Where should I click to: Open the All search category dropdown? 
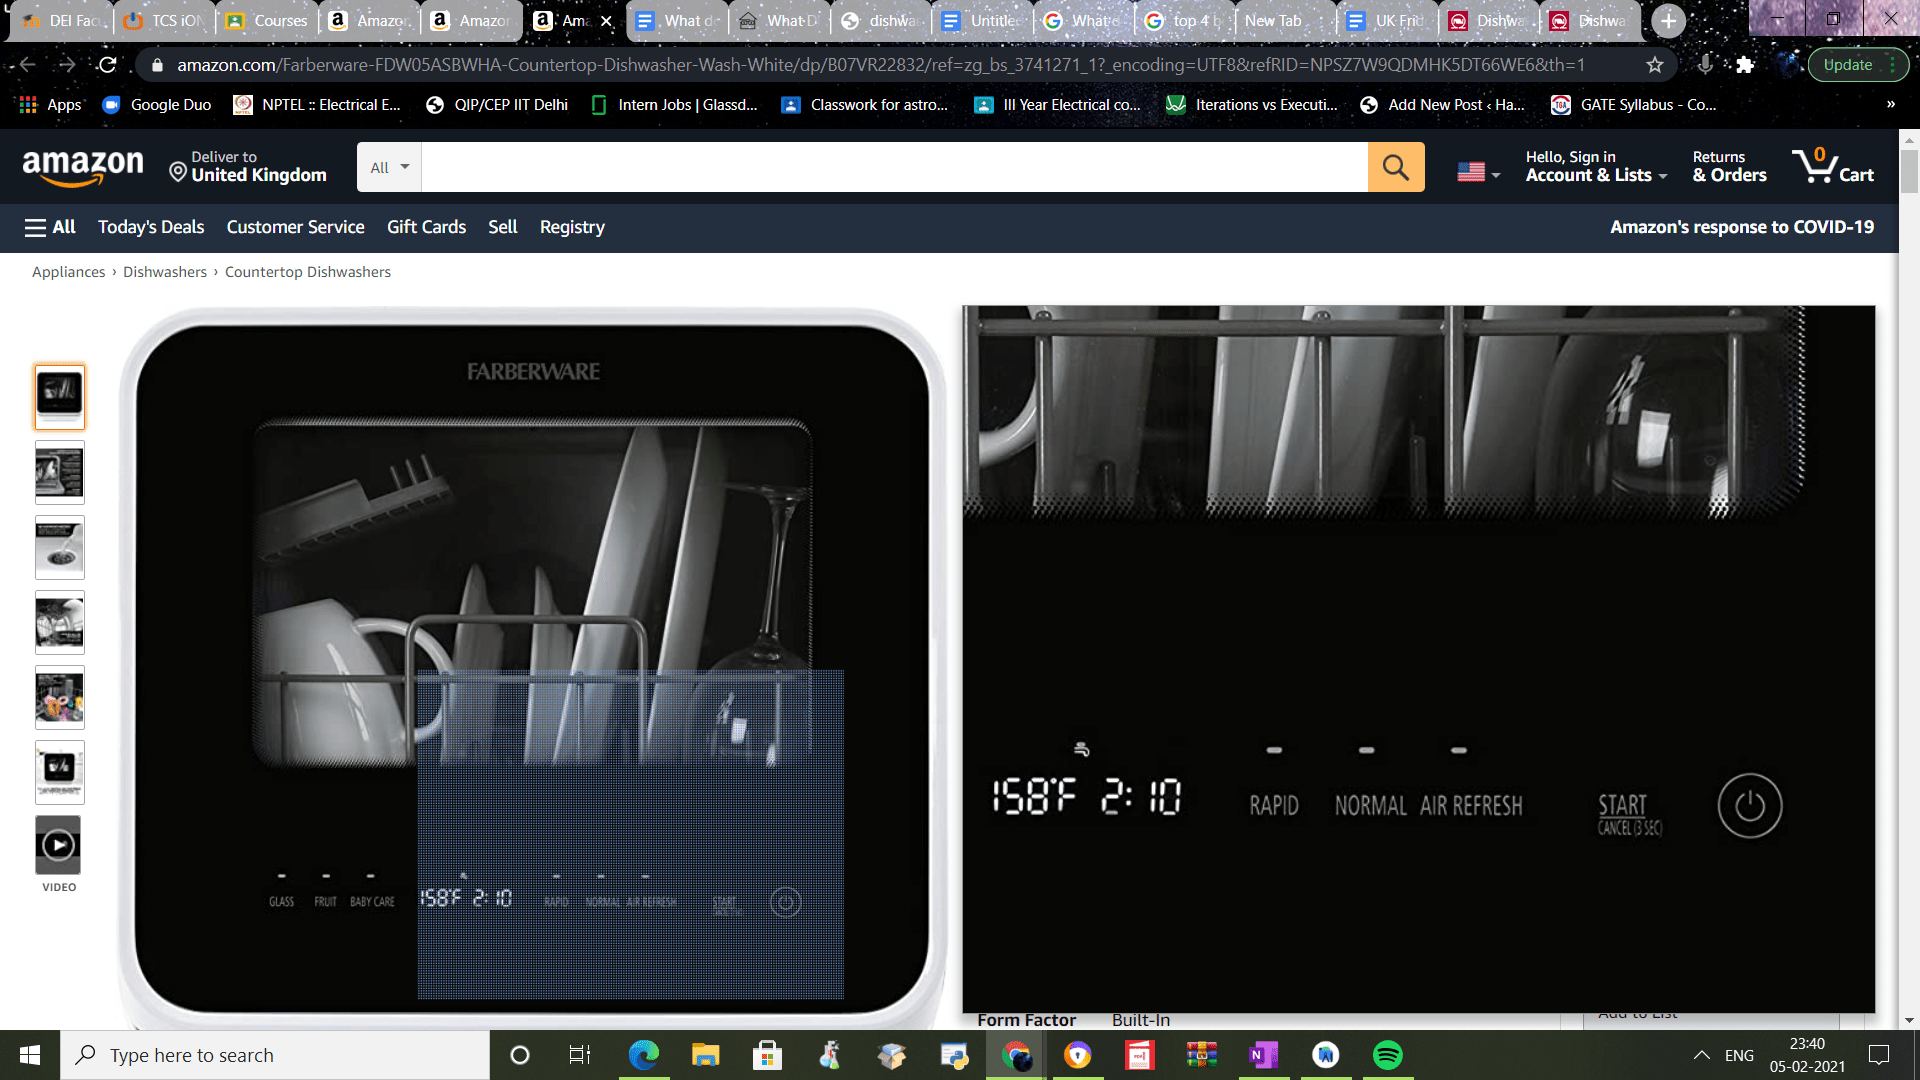[x=389, y=167]
